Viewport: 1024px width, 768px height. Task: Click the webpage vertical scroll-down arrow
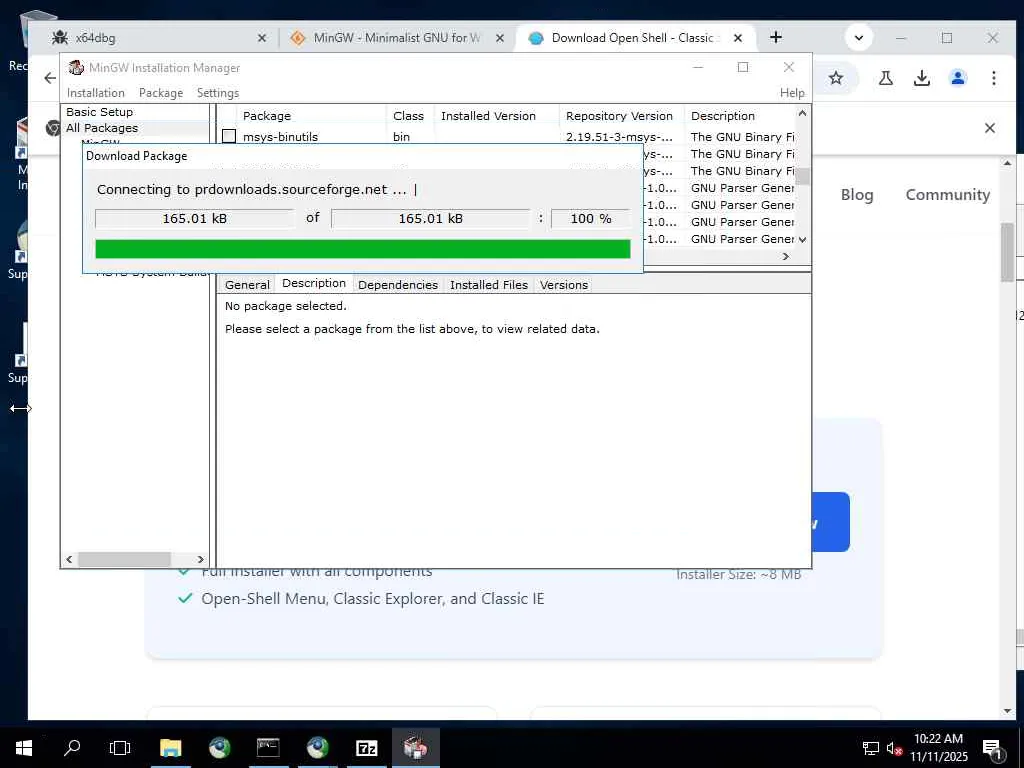point(1007,711)
